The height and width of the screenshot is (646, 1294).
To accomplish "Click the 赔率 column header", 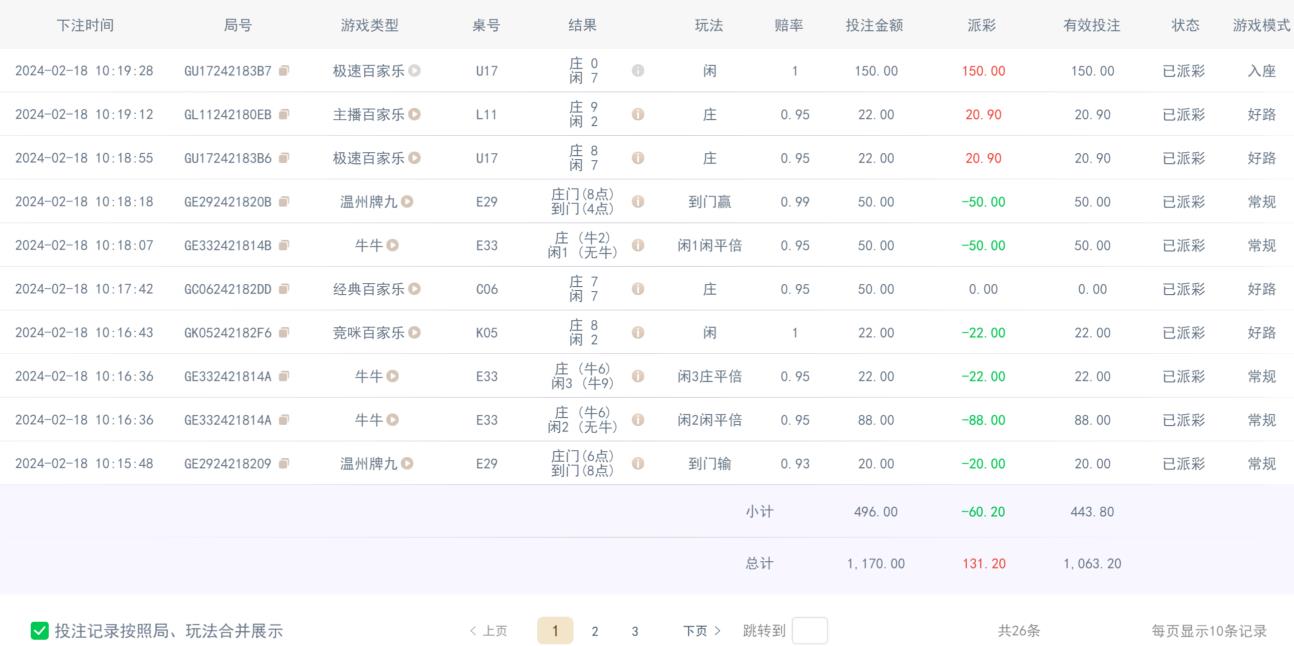I will (789, 26).
